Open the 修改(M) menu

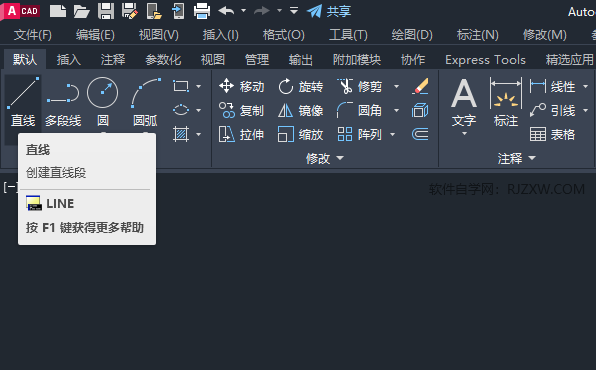(x=544, y=35)
